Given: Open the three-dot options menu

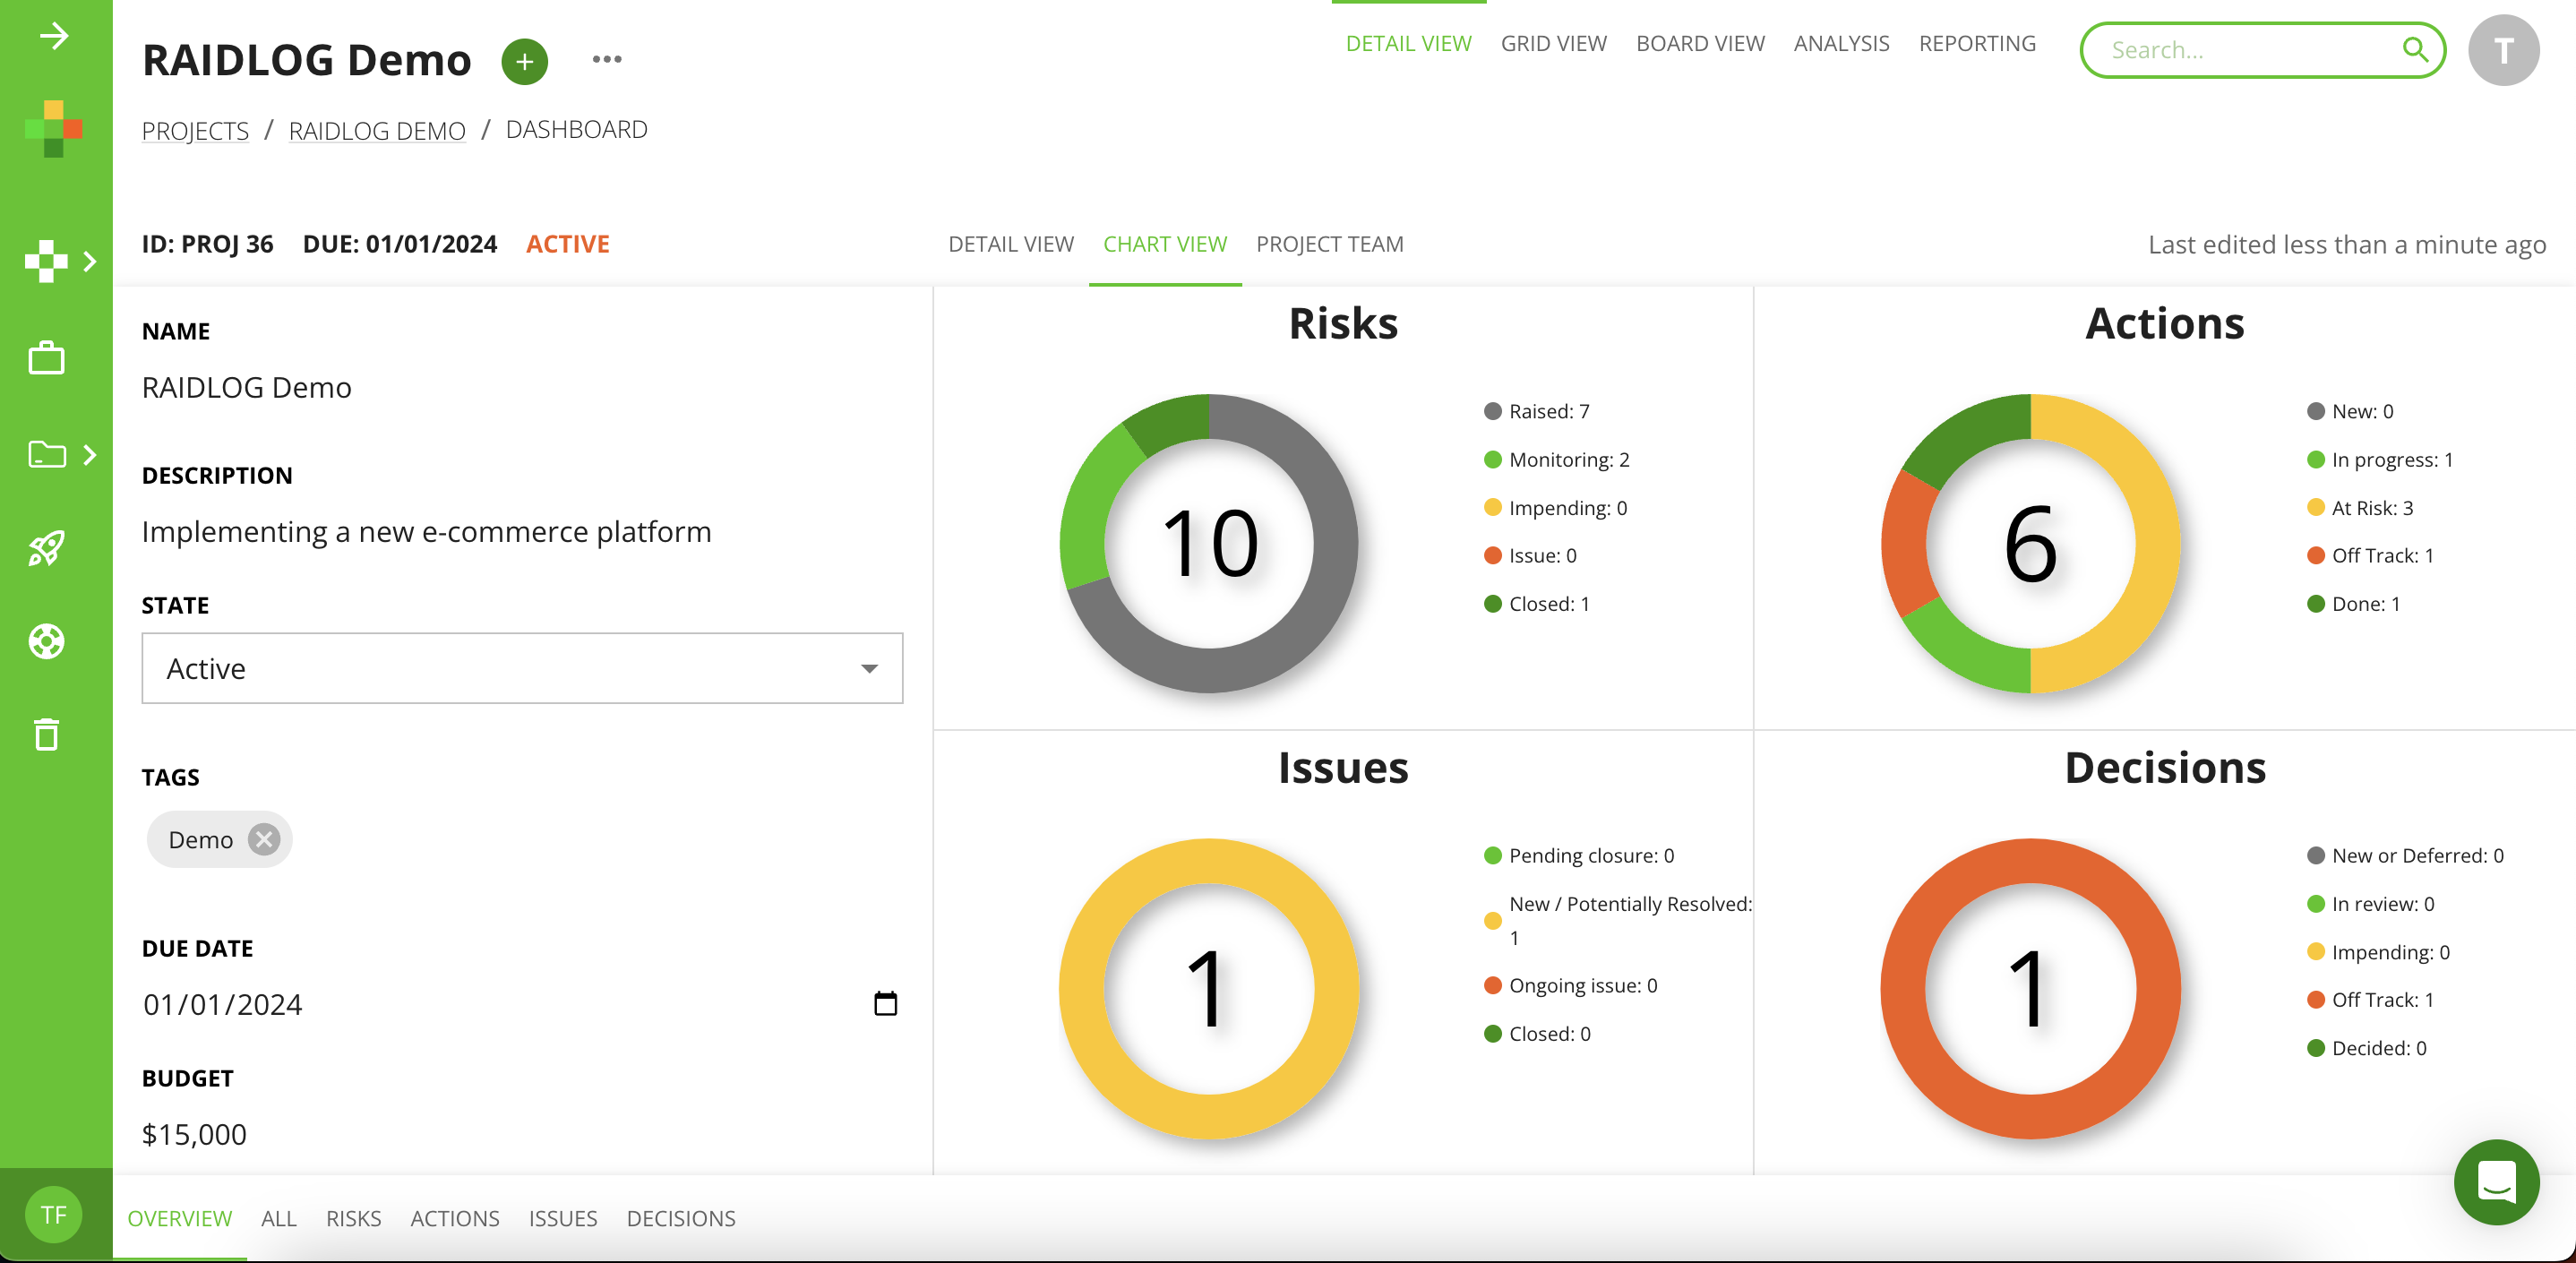Looking at the screenshot, I should tap(608, 58).
